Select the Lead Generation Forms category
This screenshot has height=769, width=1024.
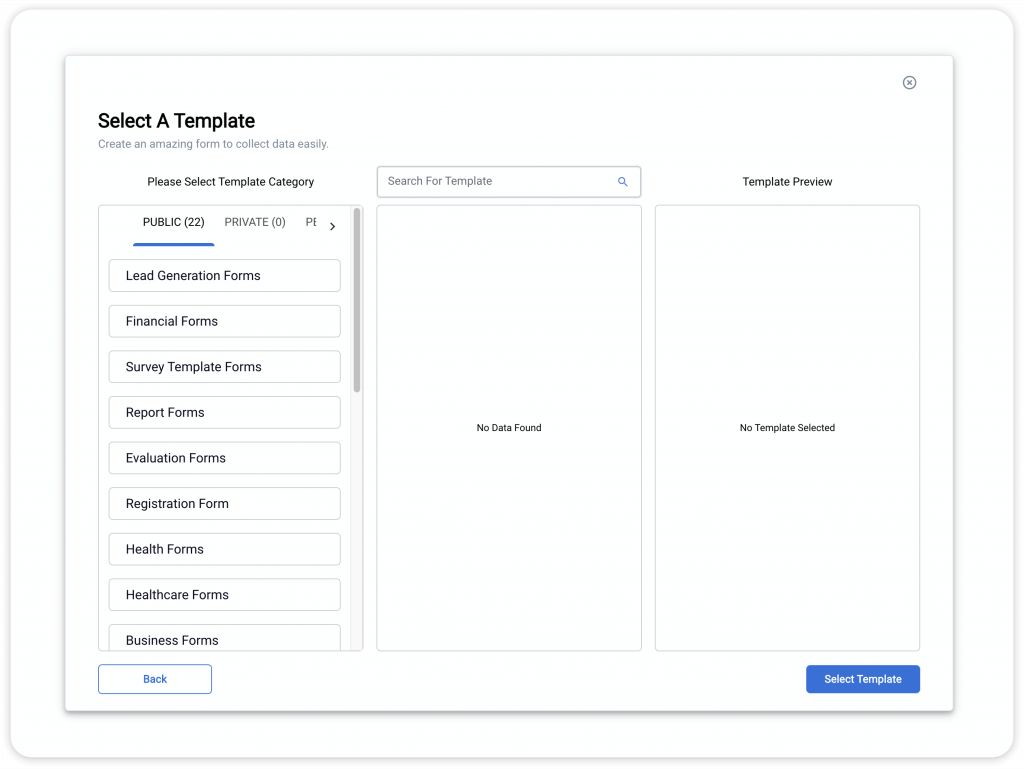(224, 275)
